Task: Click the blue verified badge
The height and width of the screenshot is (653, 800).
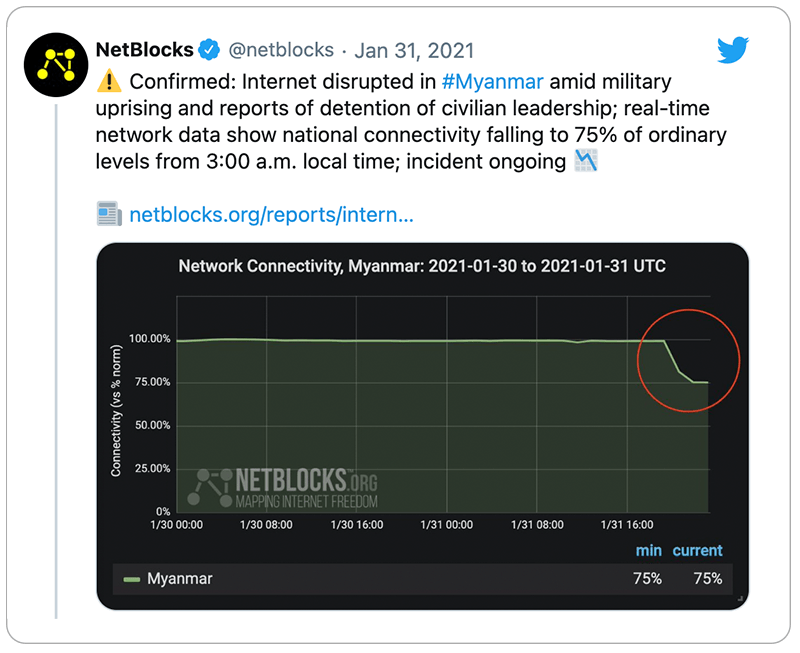Action: (x=209, y=49)
